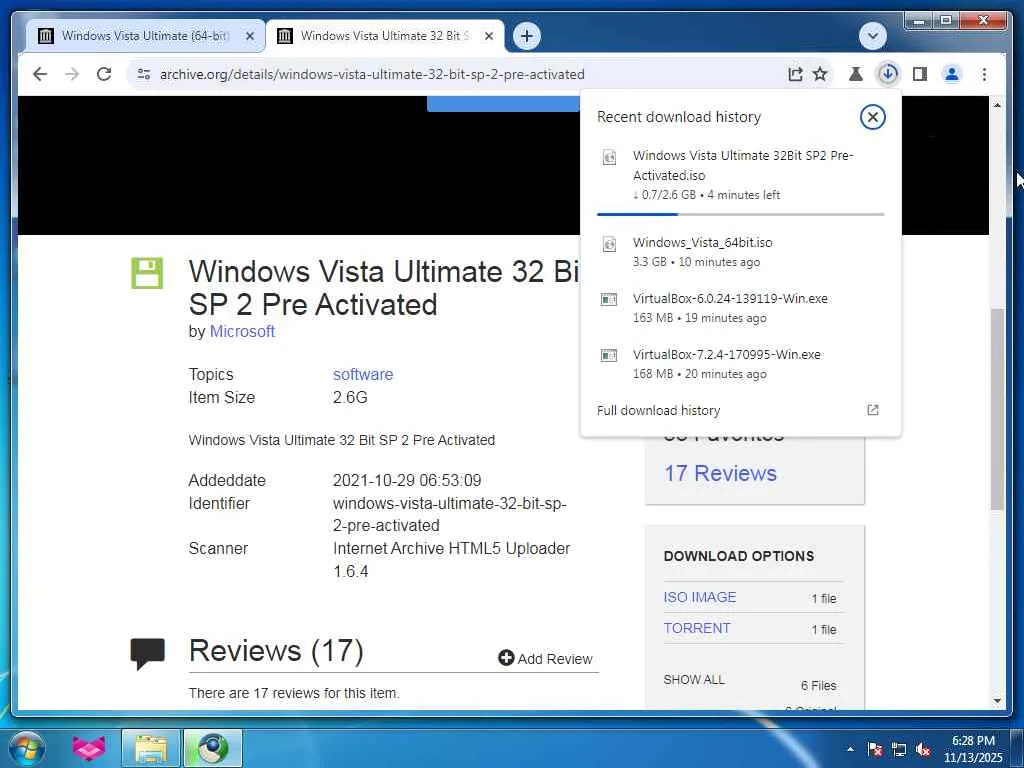The height and width of the screenshot is (768, 1024).
Task: Close the Recent download history popup
Action: [872, 118]
